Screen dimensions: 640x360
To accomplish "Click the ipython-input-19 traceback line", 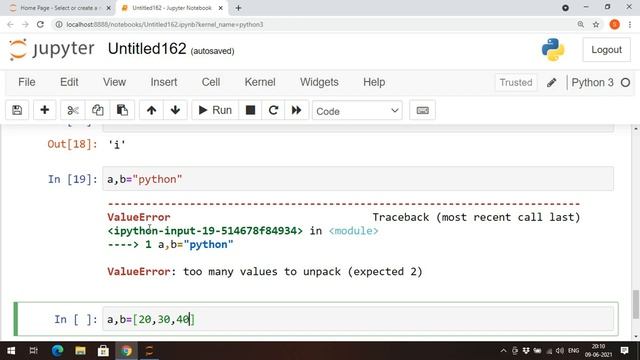I will pyautogui.click(x=243, y=231).
